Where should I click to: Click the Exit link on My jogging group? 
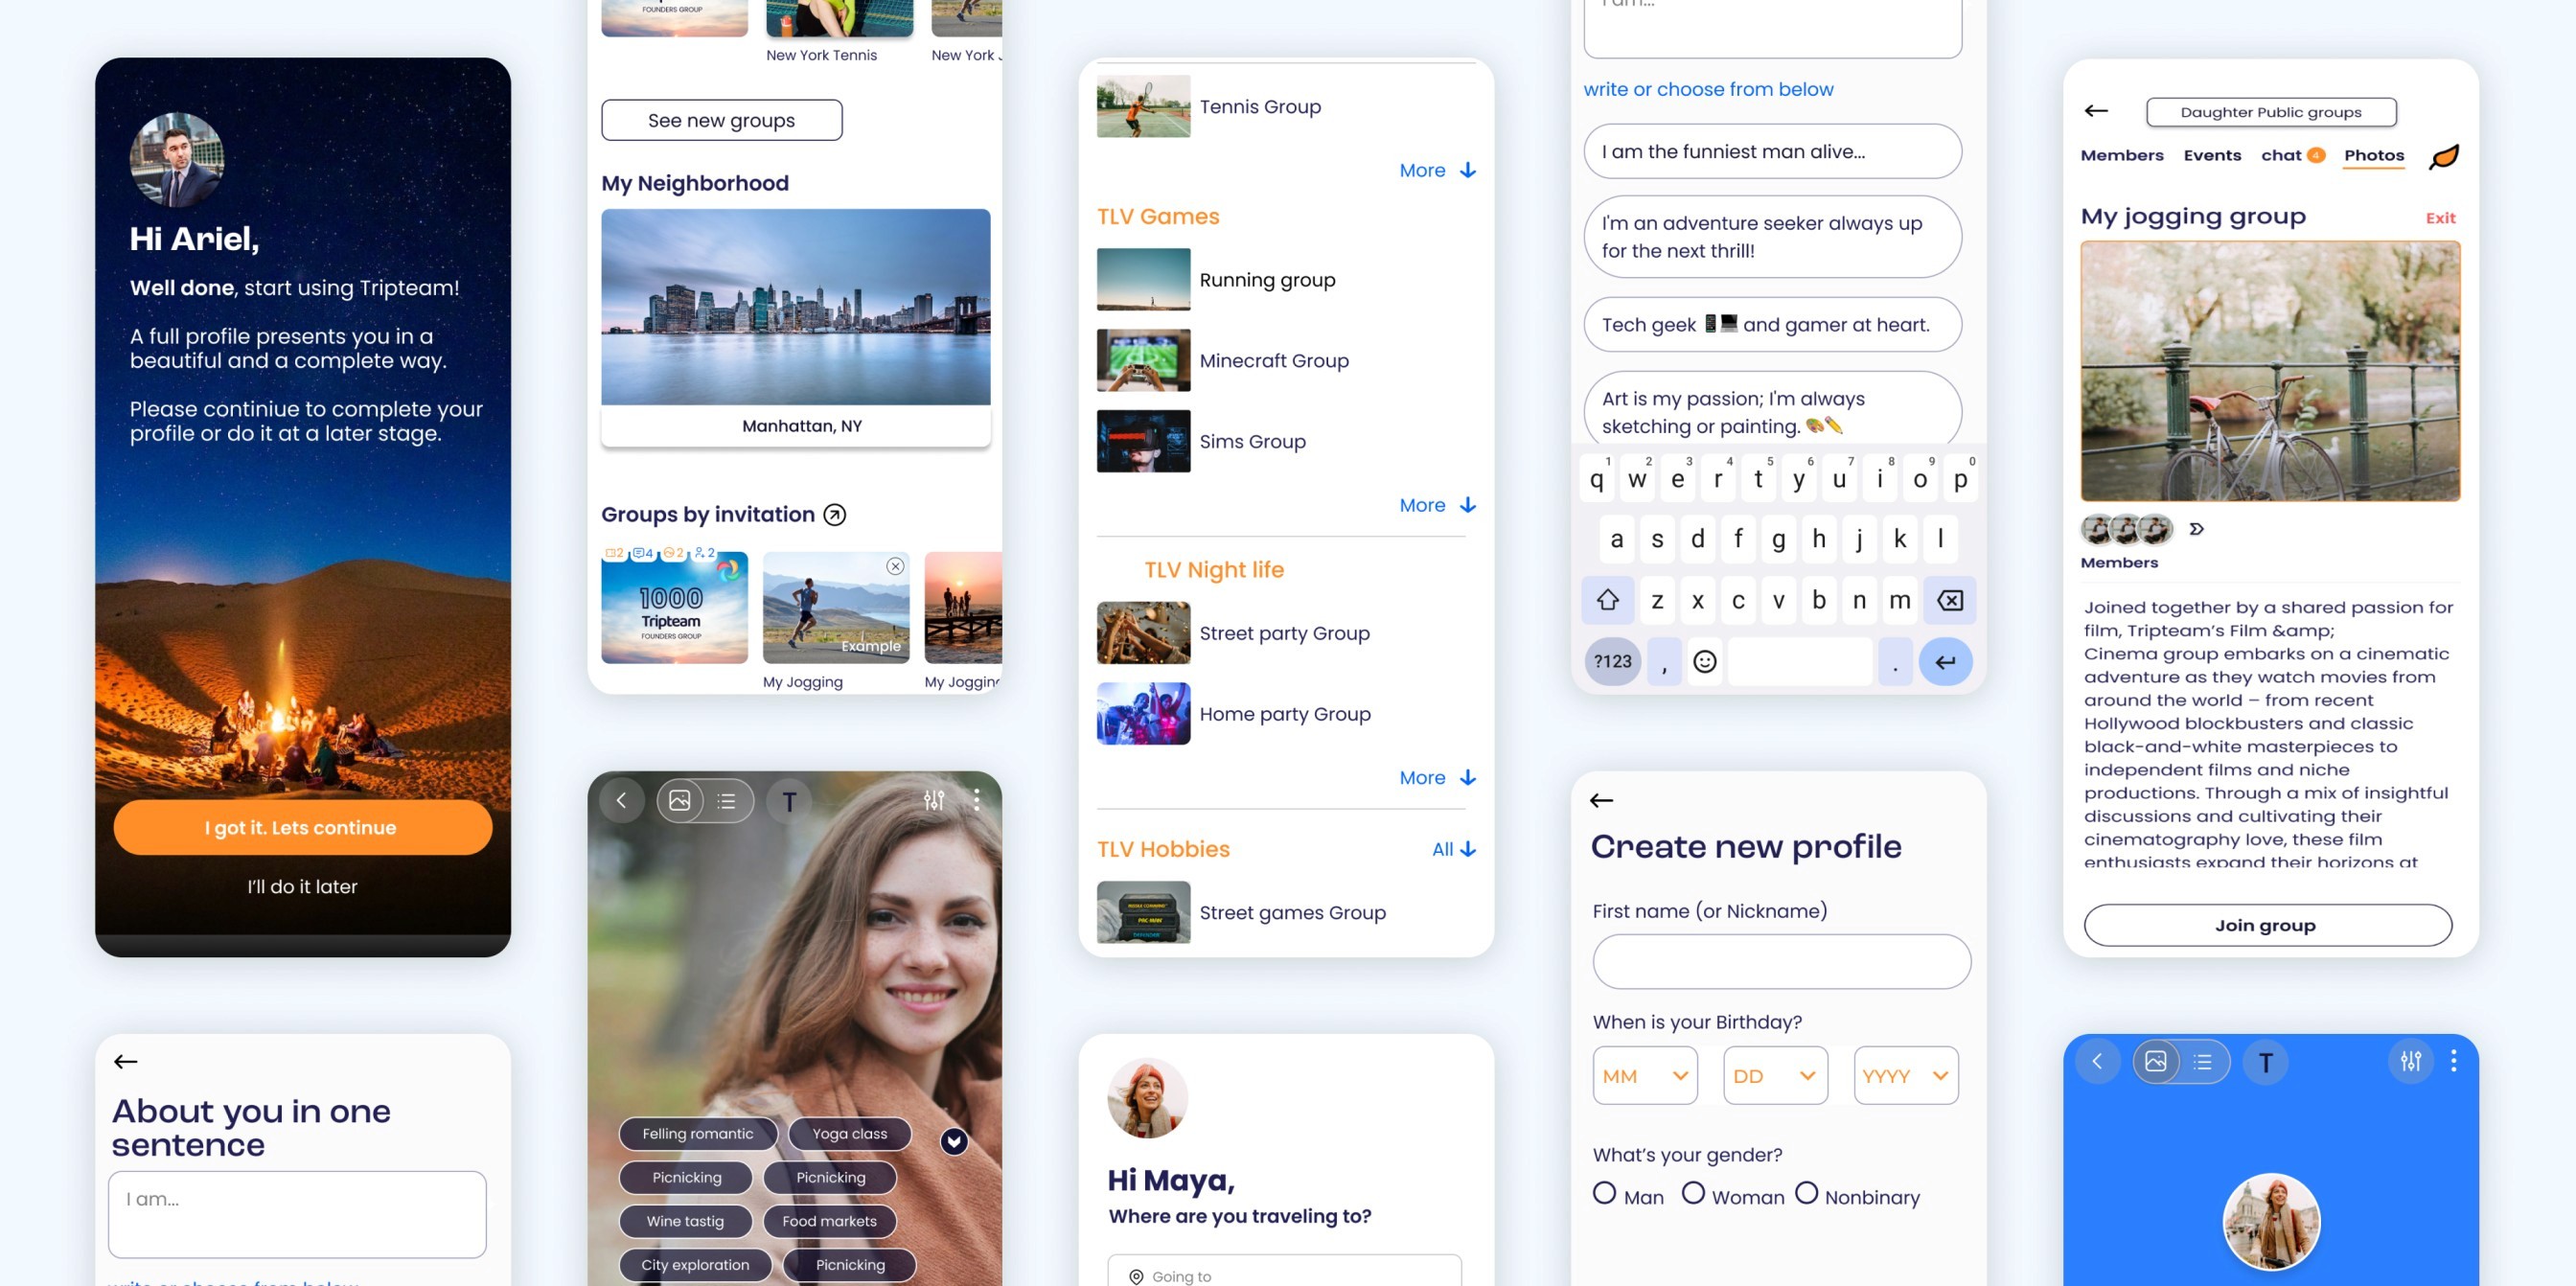pyautogui.click(x=2440, y=218)
